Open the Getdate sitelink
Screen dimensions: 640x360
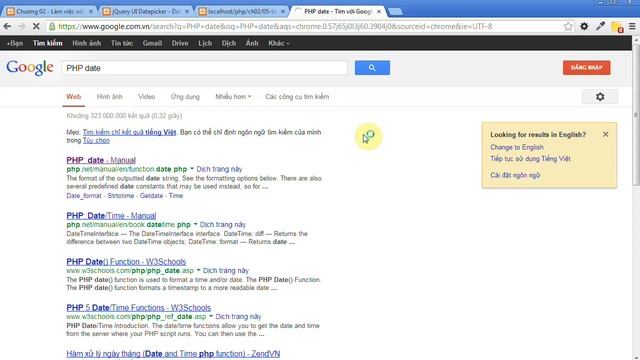151,196
